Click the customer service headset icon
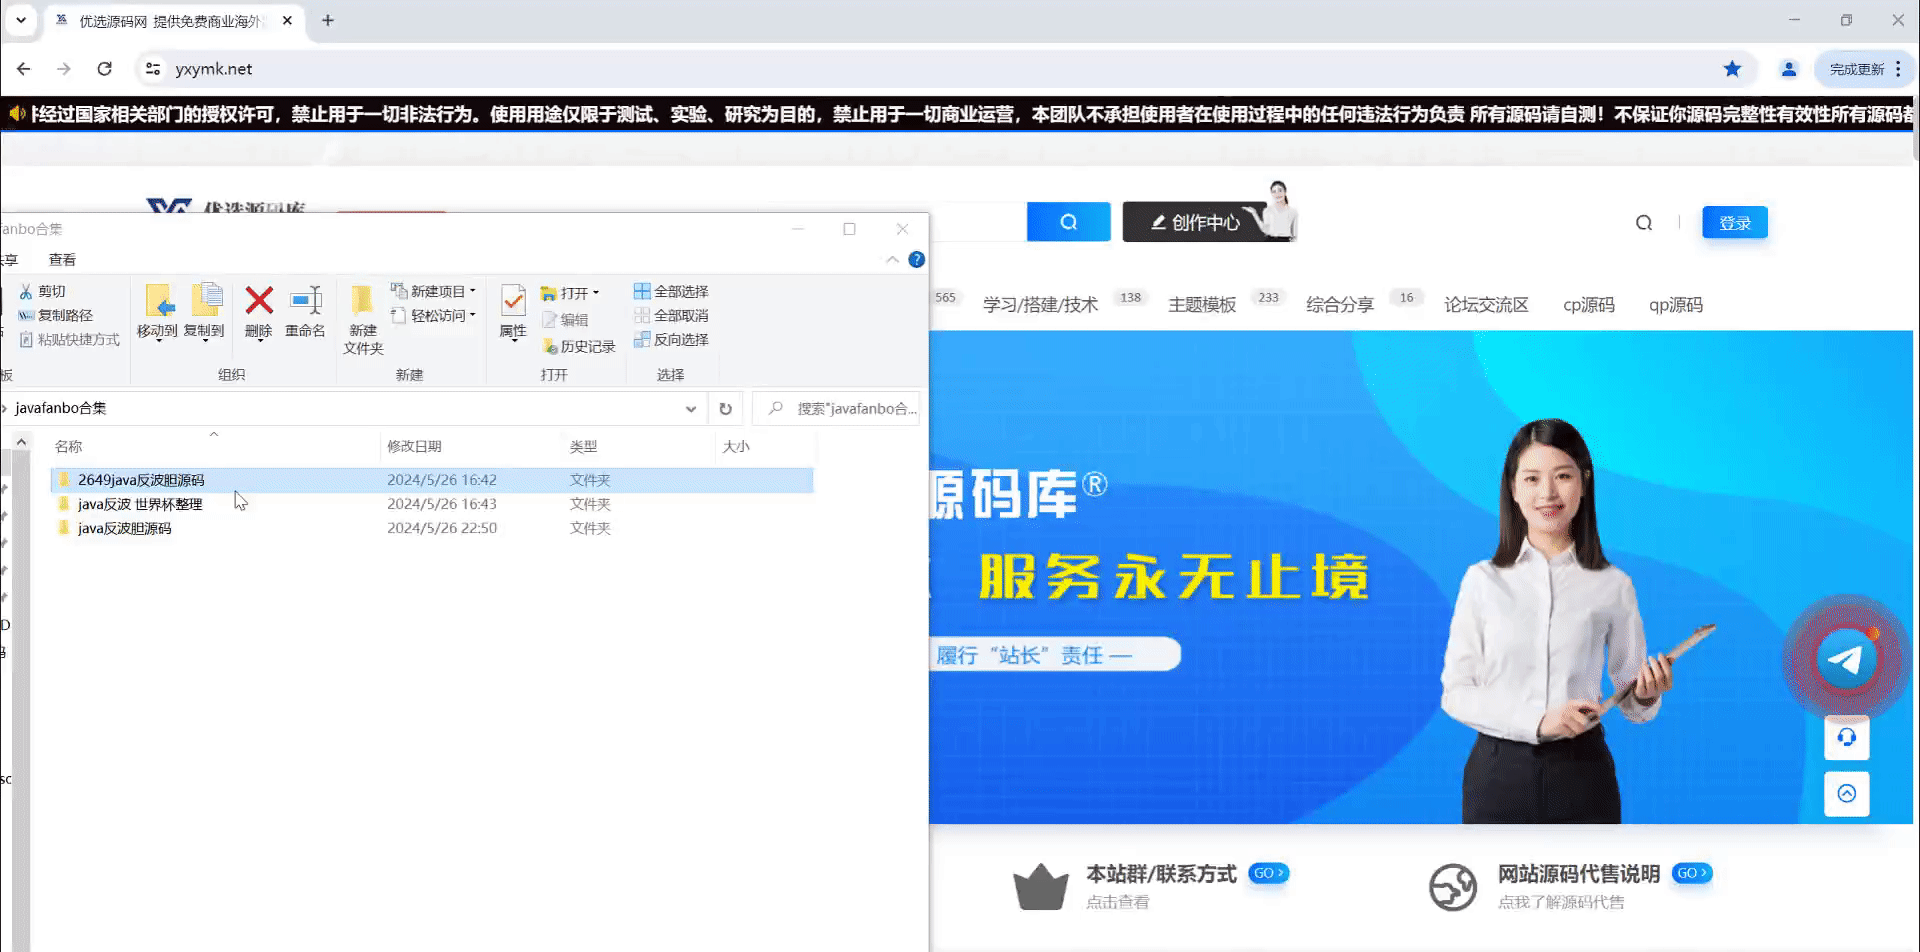Image resolution: width=1920 pixels, height=952 pixels. click(x=1846, y=738)
